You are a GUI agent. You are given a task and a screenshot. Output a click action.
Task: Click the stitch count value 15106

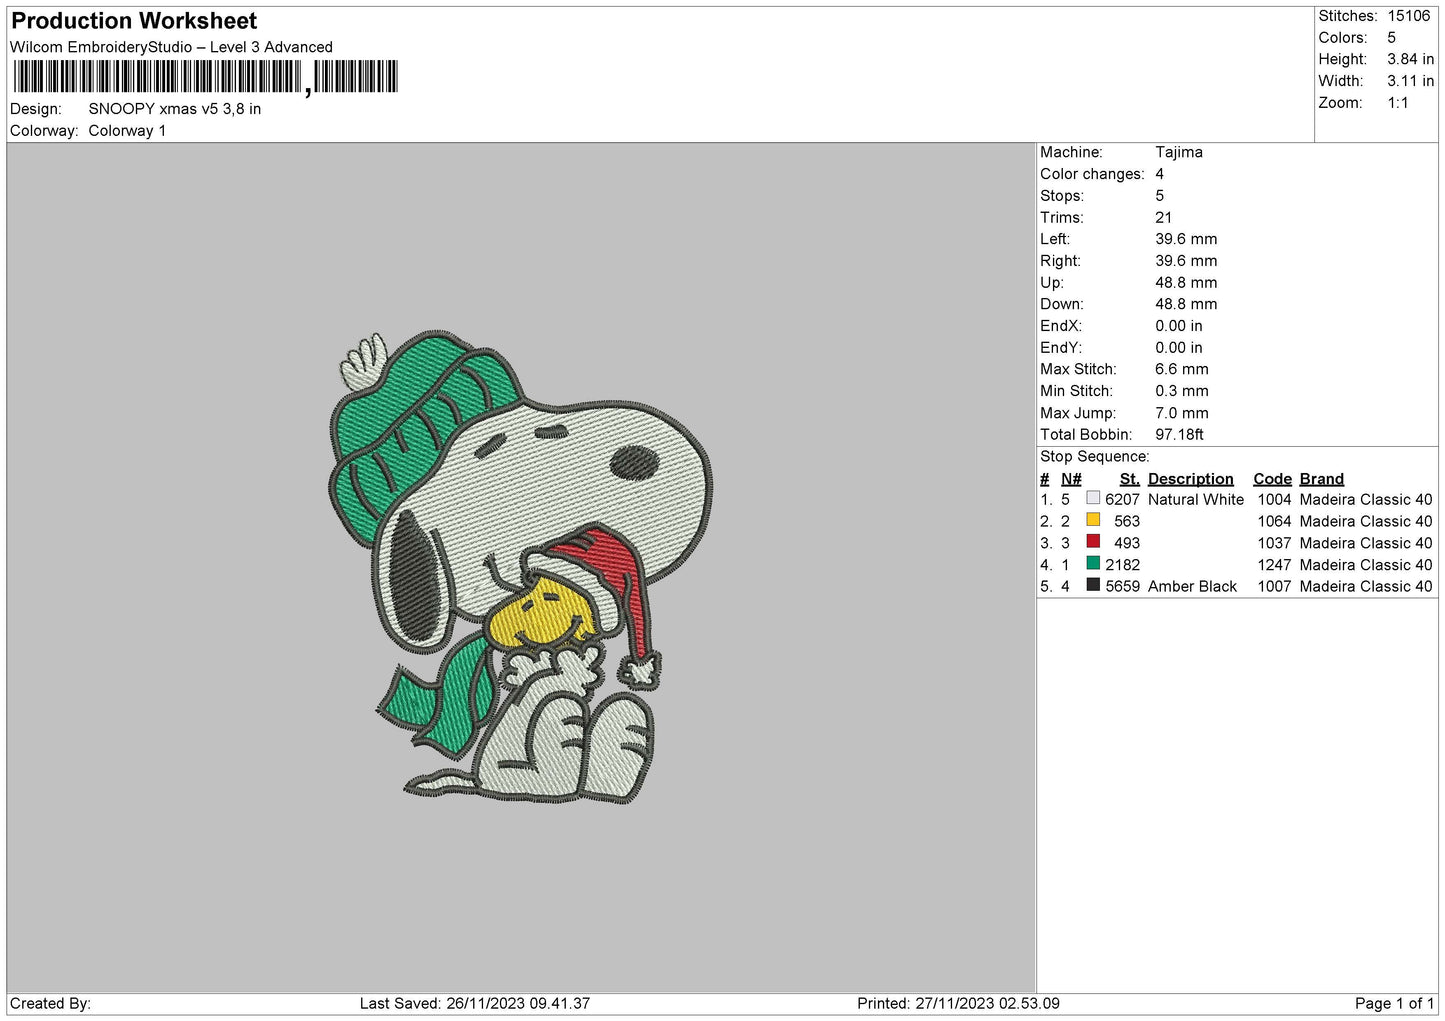1409,16
